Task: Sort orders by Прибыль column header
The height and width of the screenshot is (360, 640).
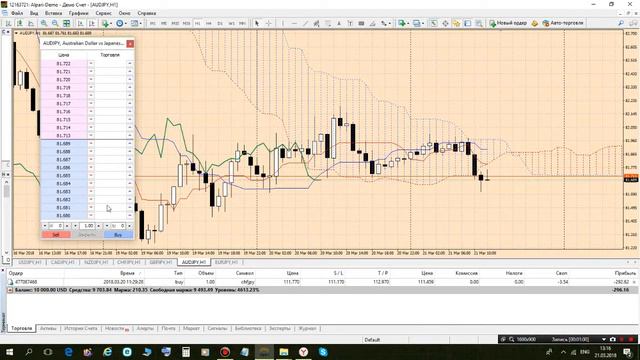Action: click(625, 273)
